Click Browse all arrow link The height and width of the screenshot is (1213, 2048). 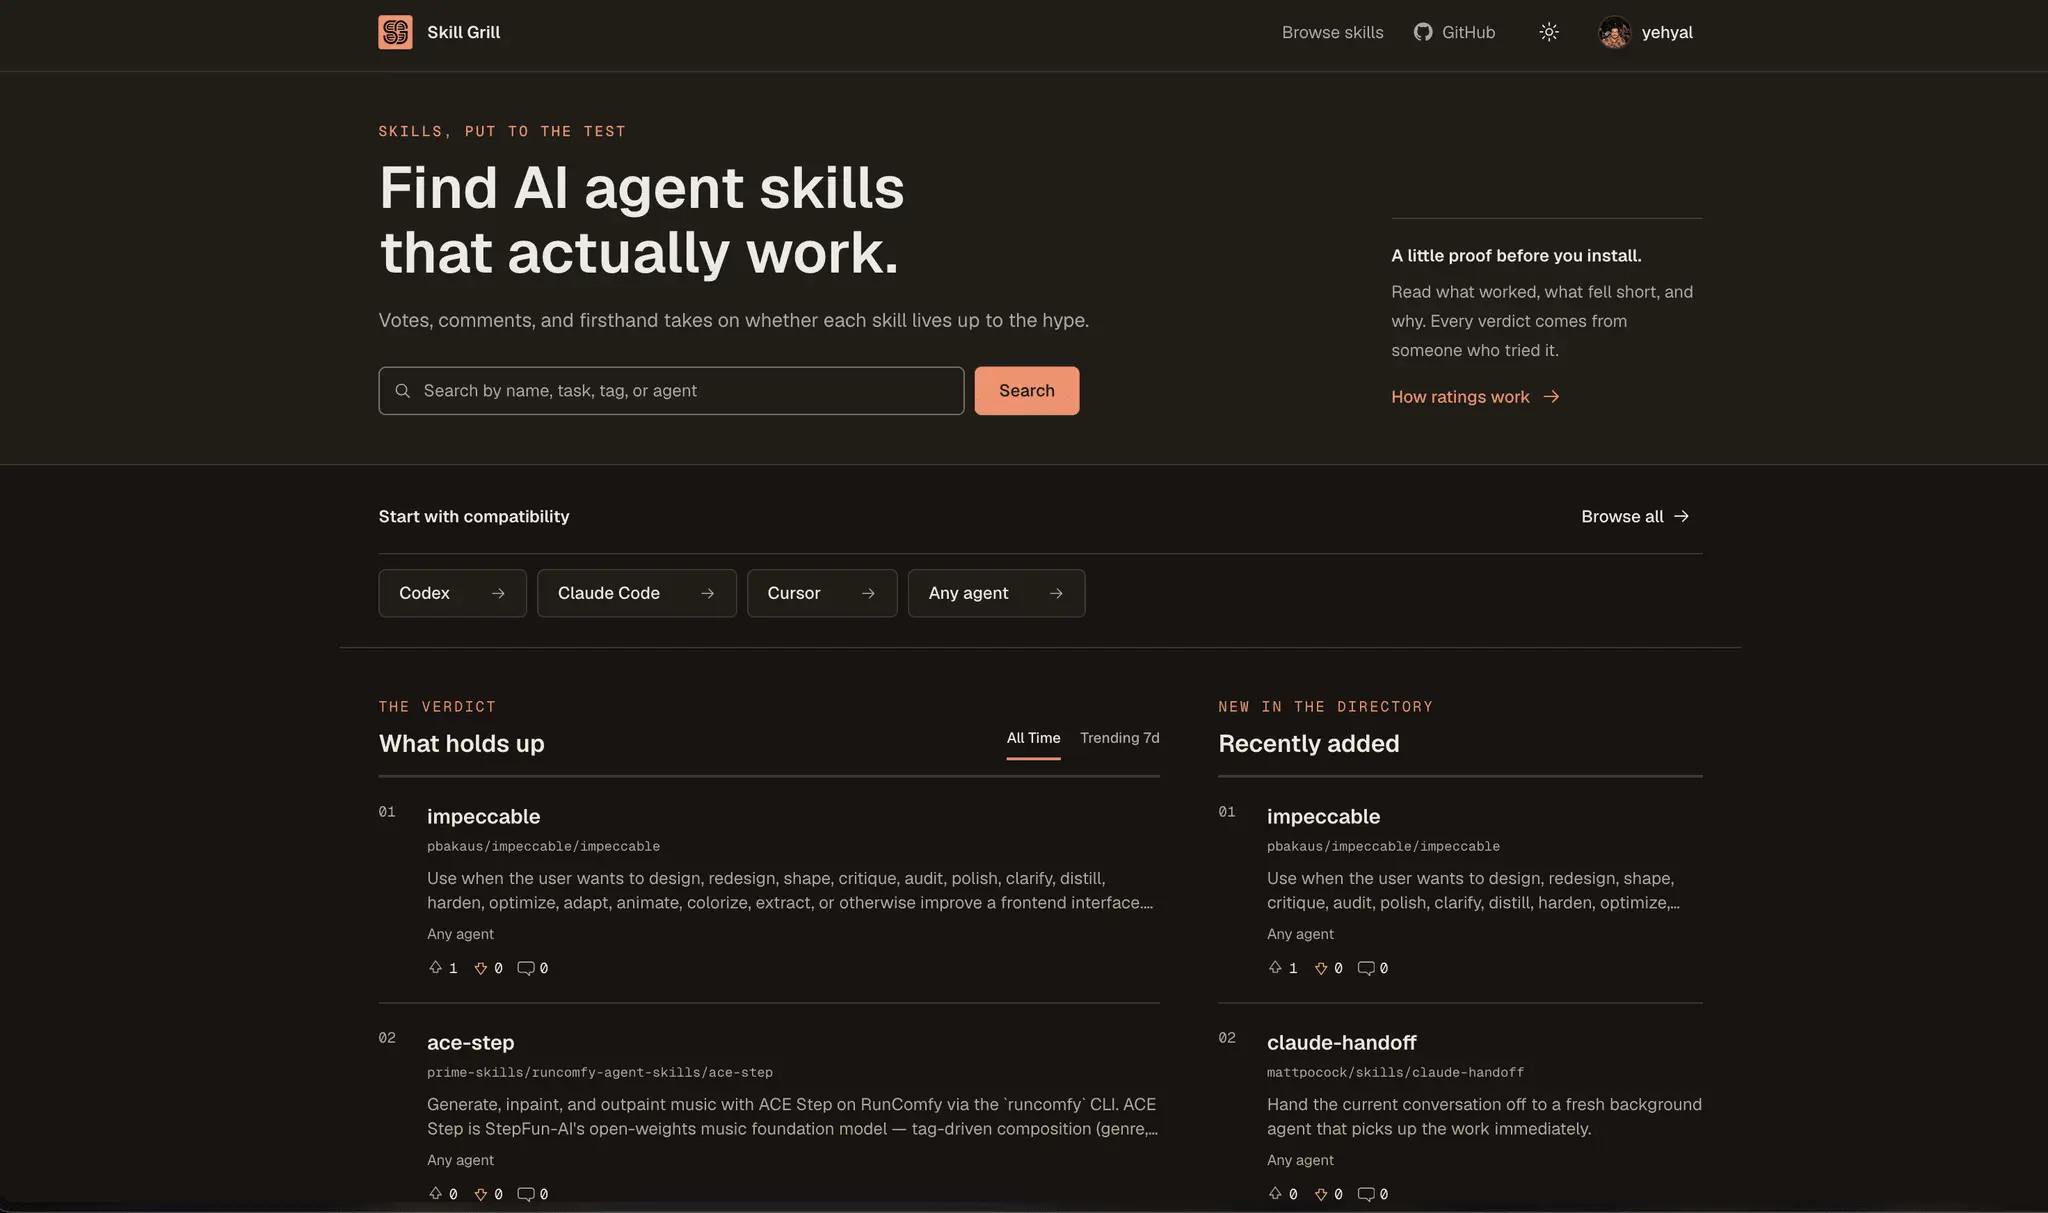point(1635,516)
